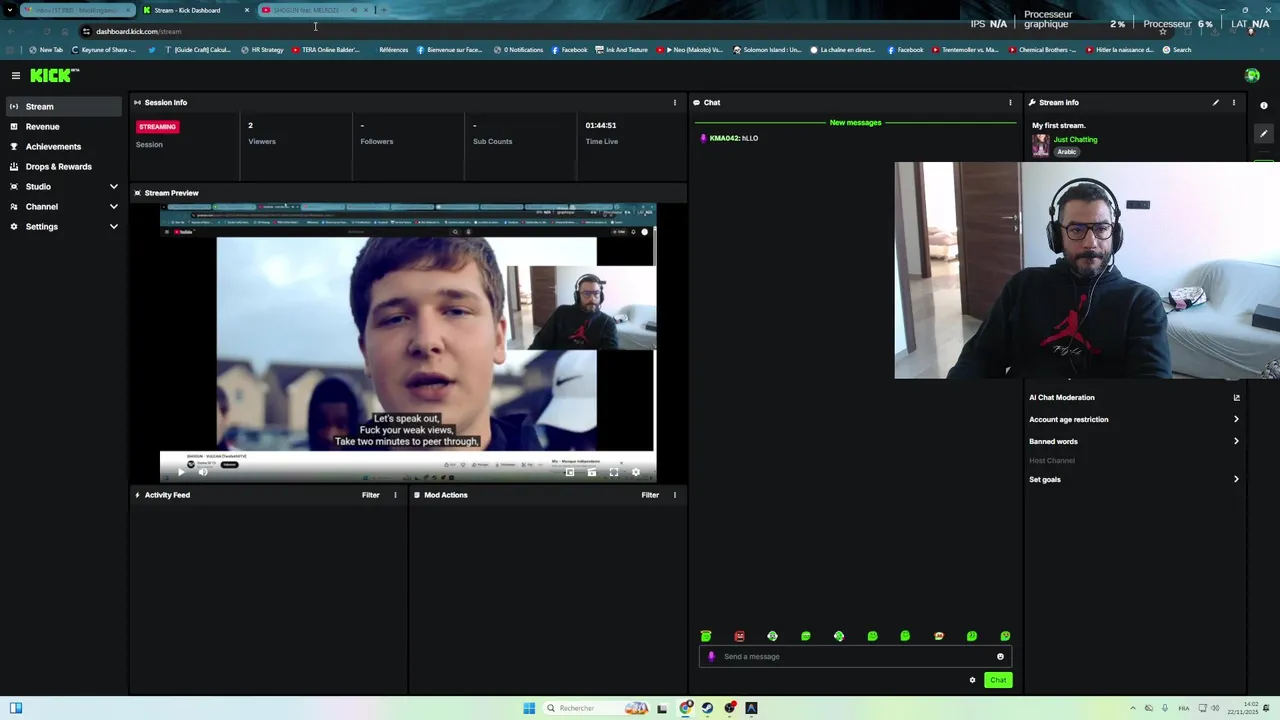The image size is (1280, 720).
Task: Click the purple identity badge in chat input
Action: [x=711, y=657]
